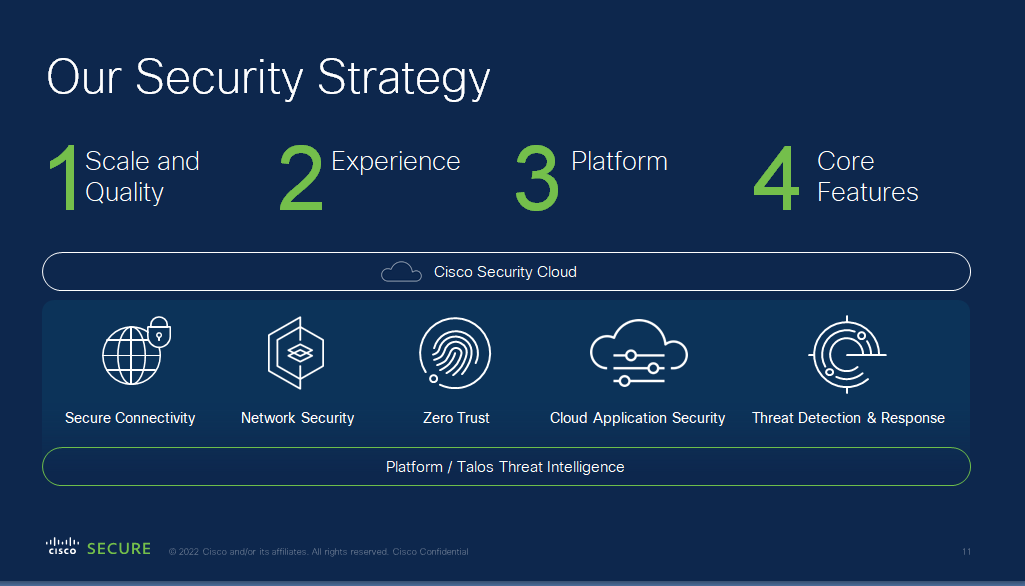Image resolution: width=1025 pixels, height=586 pixels.
Task: Click the Network Security hexagon icon
Action: [296, 353]
